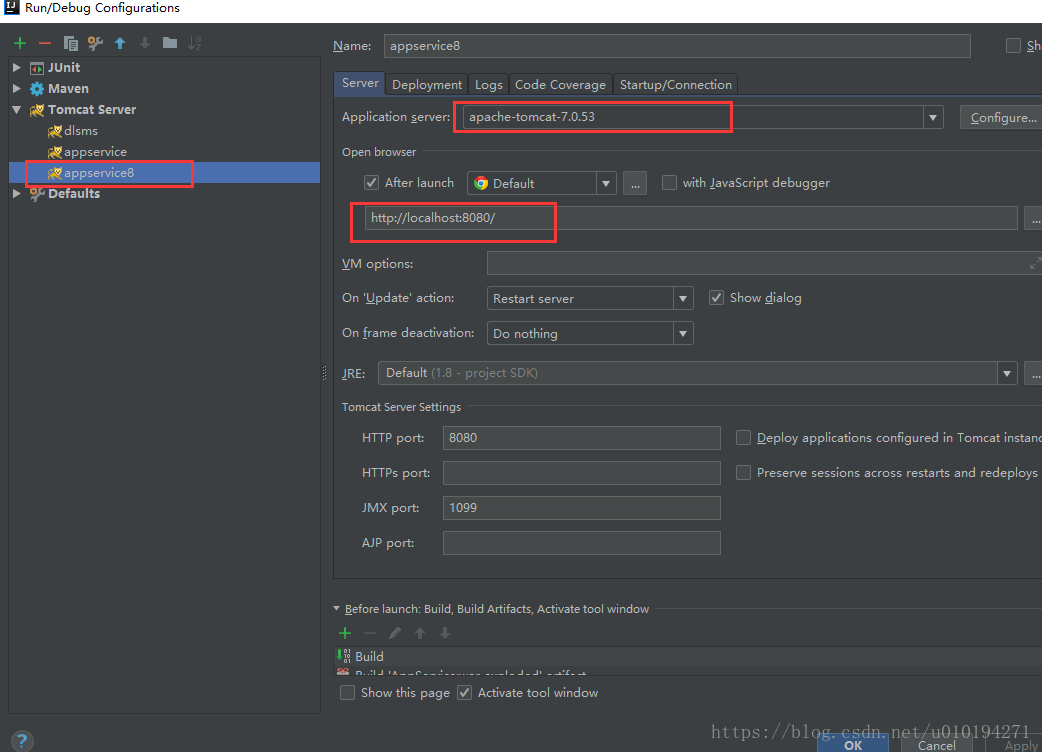1042x752 pixels.
Task: Click browse button next to JRE field
Action: click(x=1033, y=373)
